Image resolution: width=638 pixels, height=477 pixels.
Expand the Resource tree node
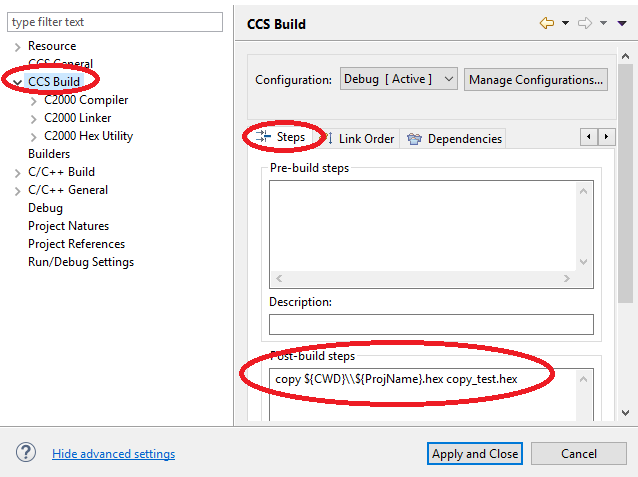[x=17, y=46]
